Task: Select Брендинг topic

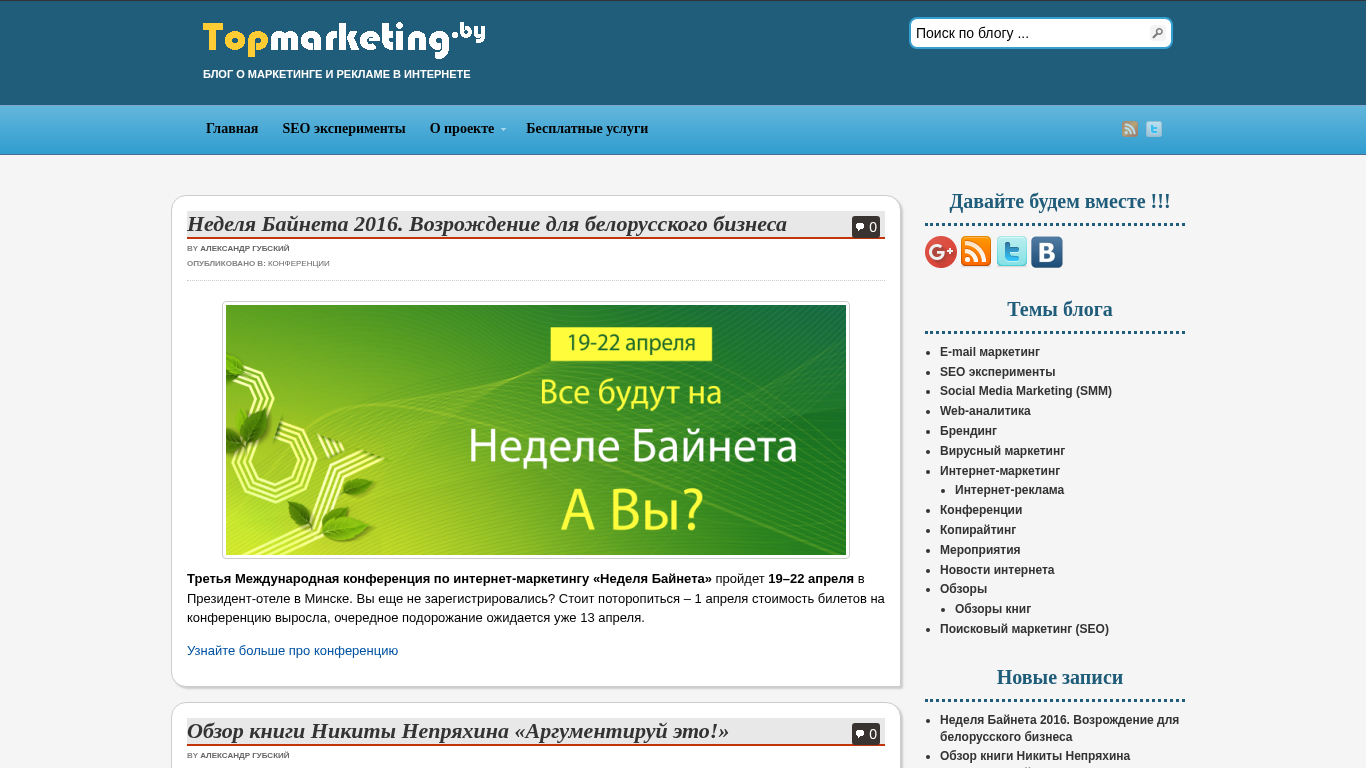Action: [968, 431]
